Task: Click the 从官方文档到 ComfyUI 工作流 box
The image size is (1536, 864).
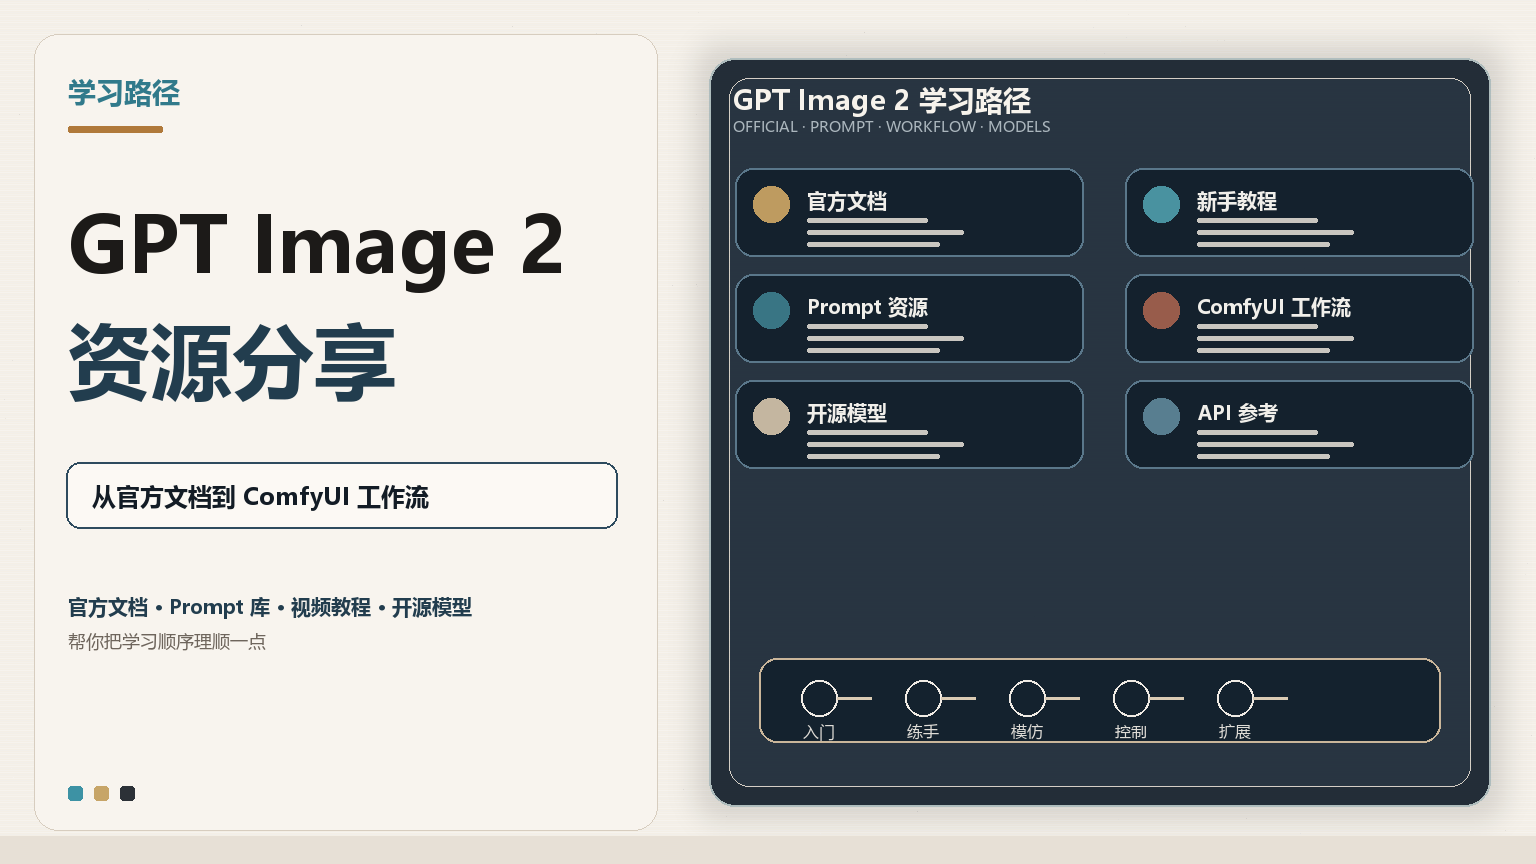Action: click(x=342, y=495)
